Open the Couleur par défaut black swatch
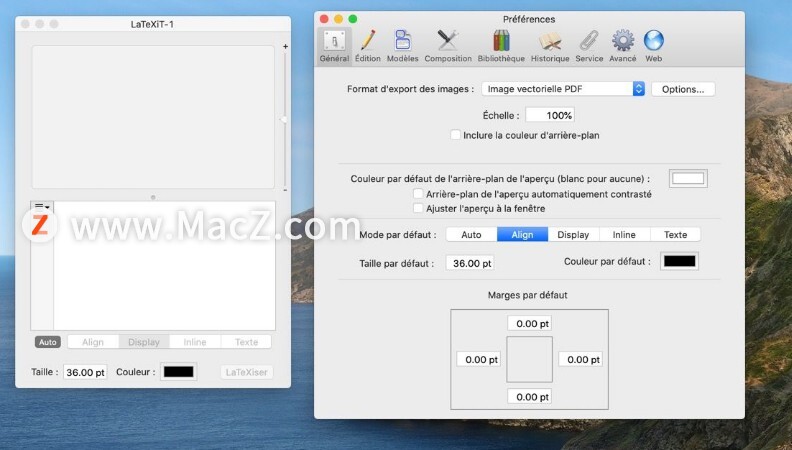Screen dimensions: 792x450 [x=679, y=261]
